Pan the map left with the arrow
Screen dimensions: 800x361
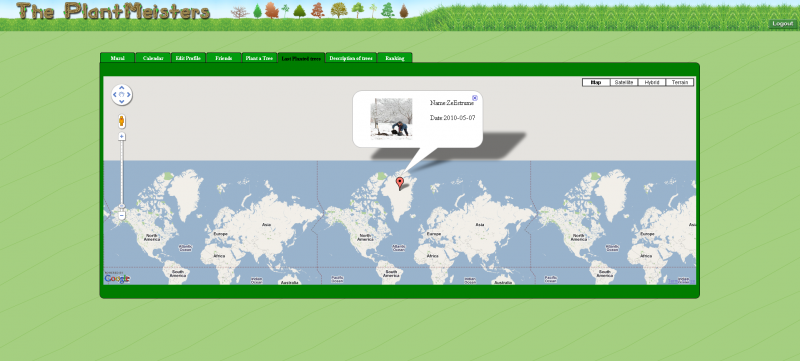coord(115,95)
